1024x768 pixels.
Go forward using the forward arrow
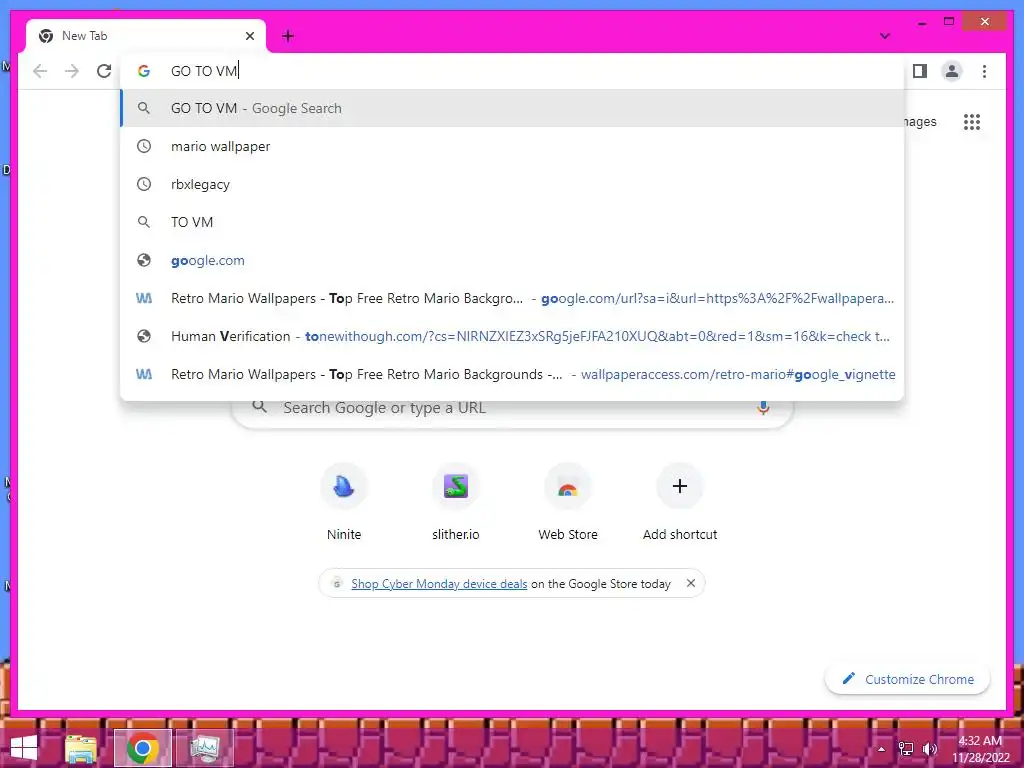[x=72, y=71]
